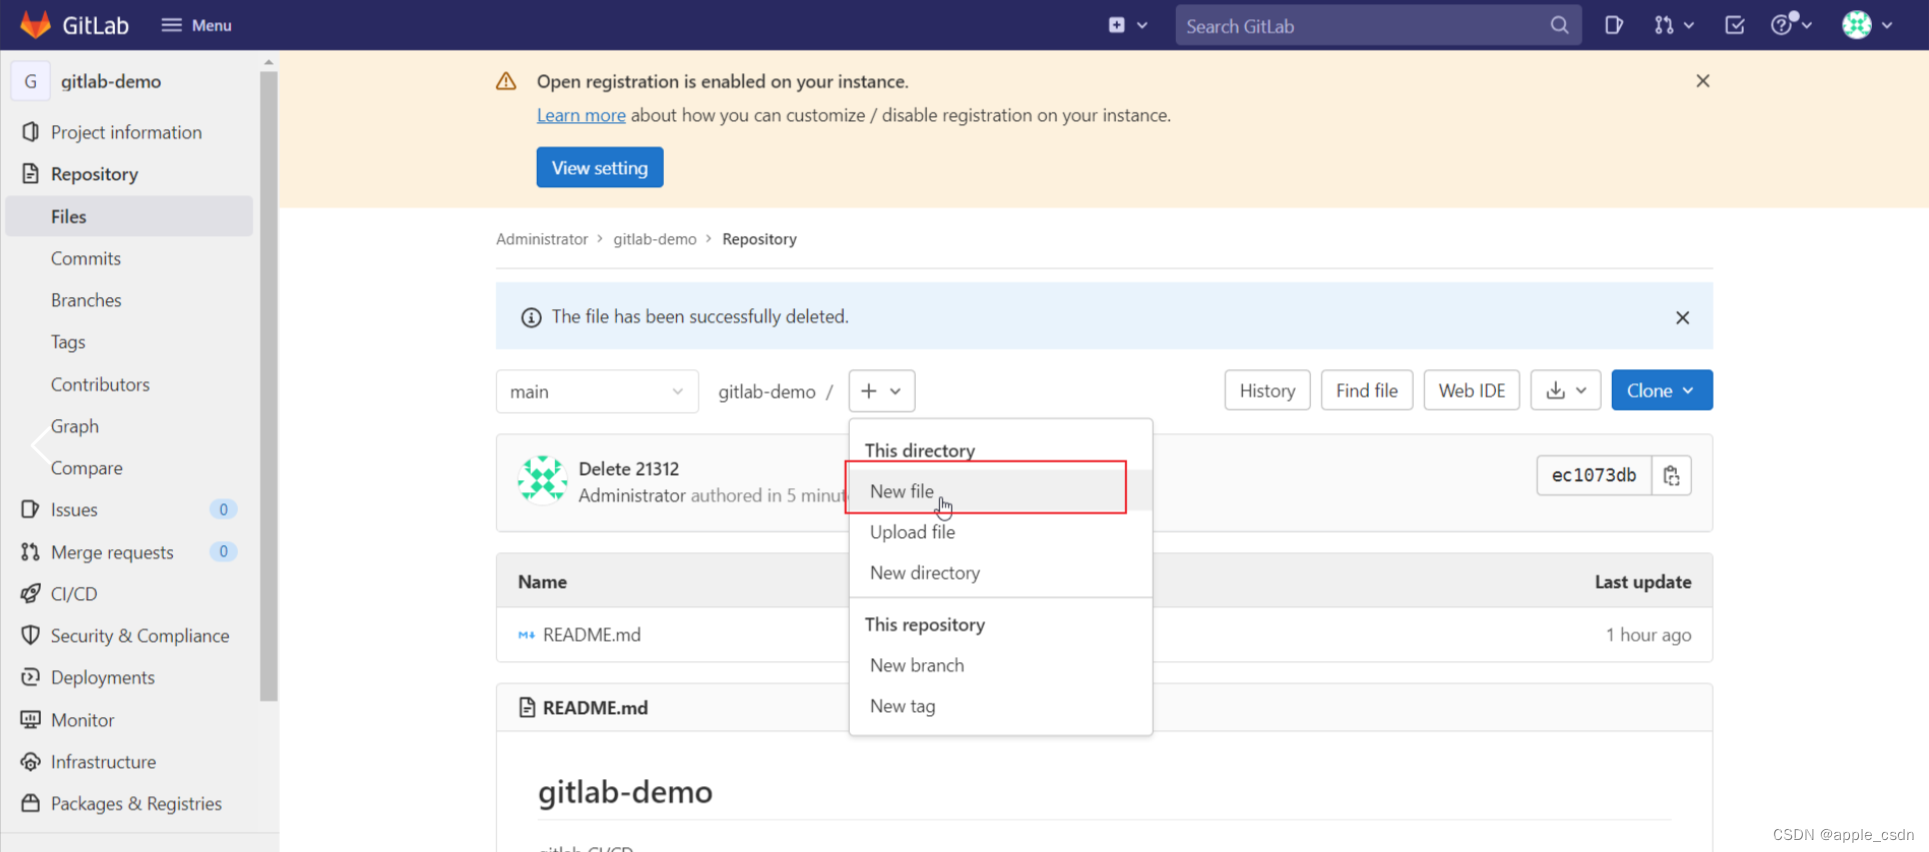This screenshot has height=852, width=1929.
Task: Choose New tag from menu
Action: 1000,706
